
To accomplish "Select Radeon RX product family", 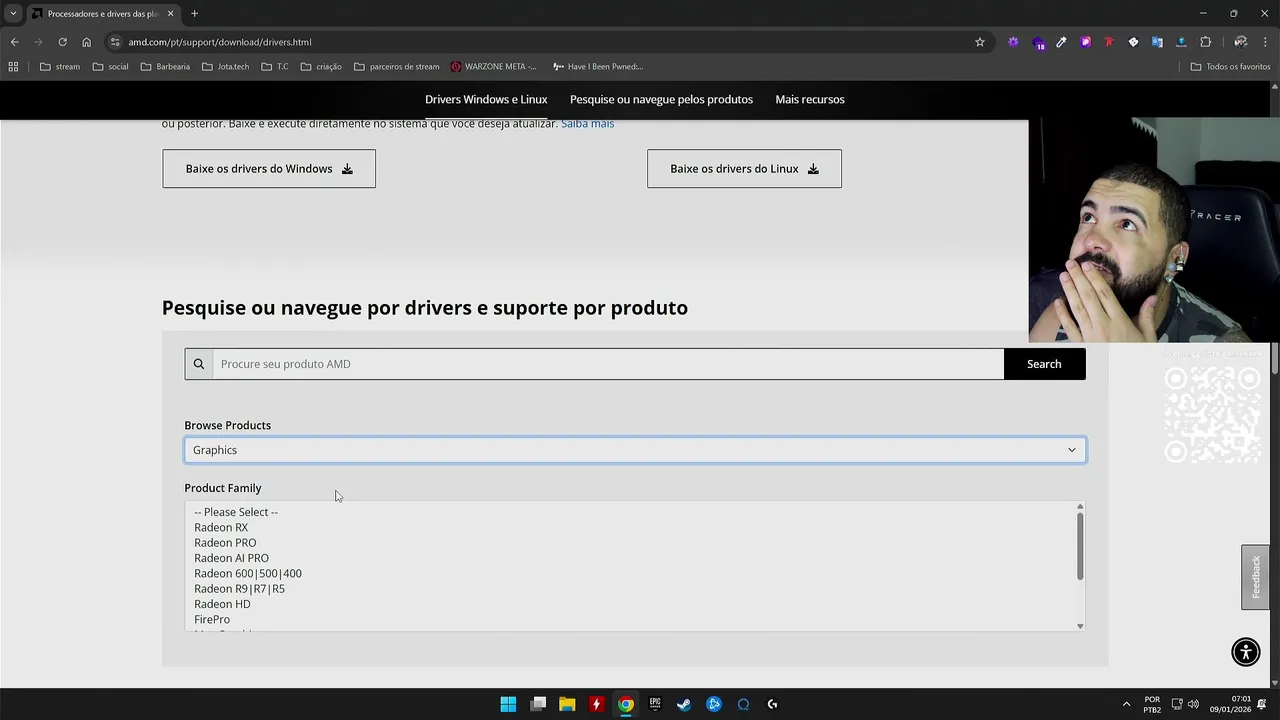I will click(x=221, y=527).
